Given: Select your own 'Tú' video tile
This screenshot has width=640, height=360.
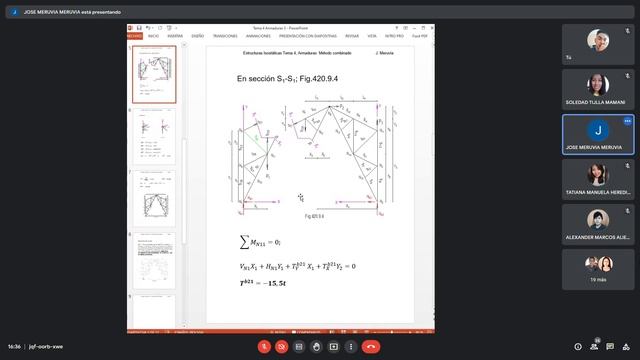Looking at the screenshot, I should [x=598, y=44].
